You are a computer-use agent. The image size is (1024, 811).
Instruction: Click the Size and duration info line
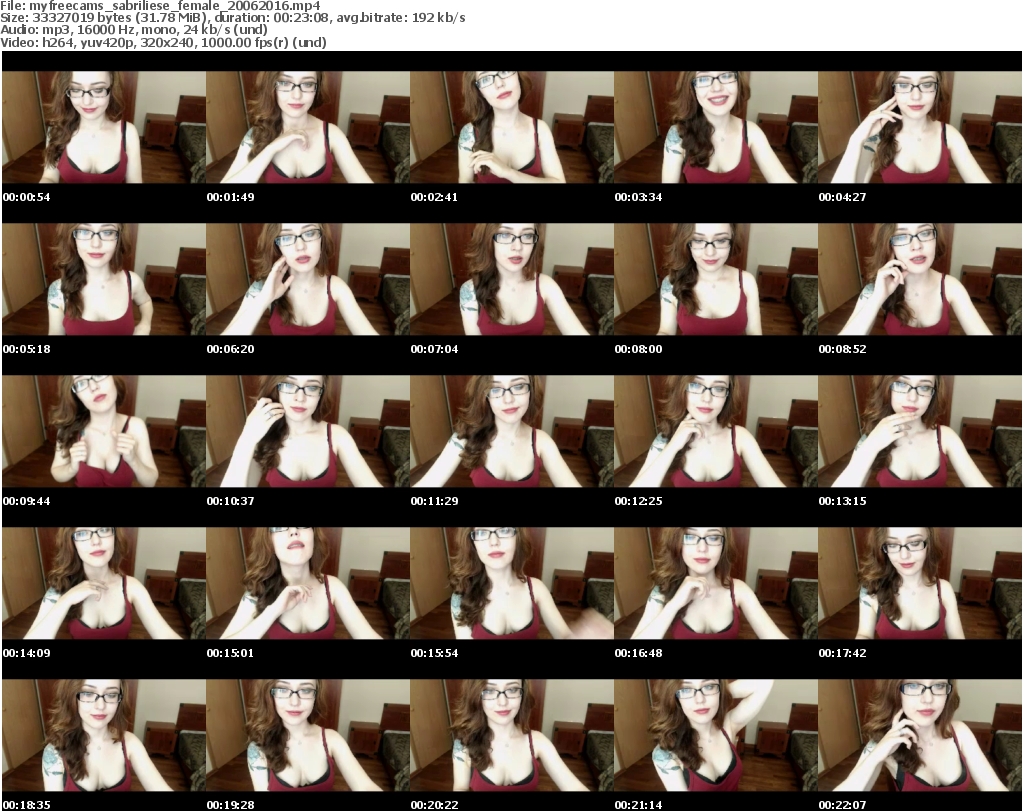click(232, 18)
